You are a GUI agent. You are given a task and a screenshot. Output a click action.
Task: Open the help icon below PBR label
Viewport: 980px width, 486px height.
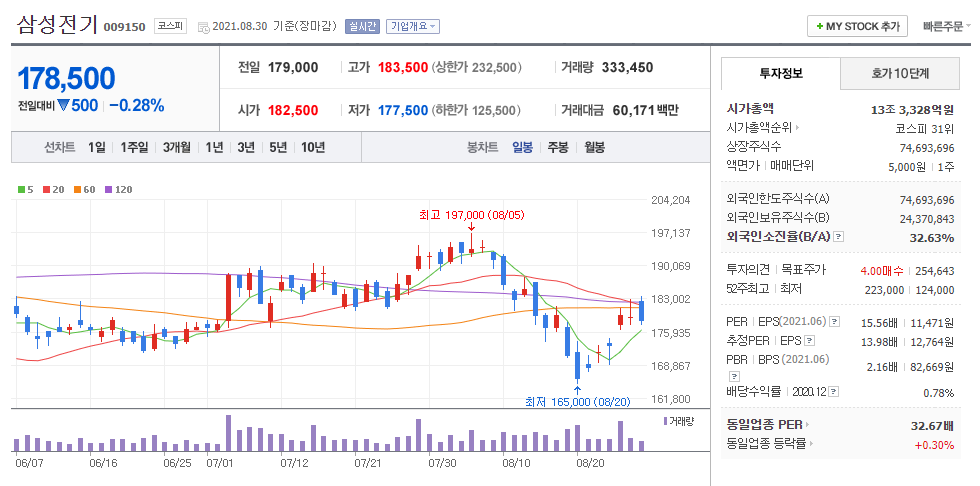[x=734, y=376]
